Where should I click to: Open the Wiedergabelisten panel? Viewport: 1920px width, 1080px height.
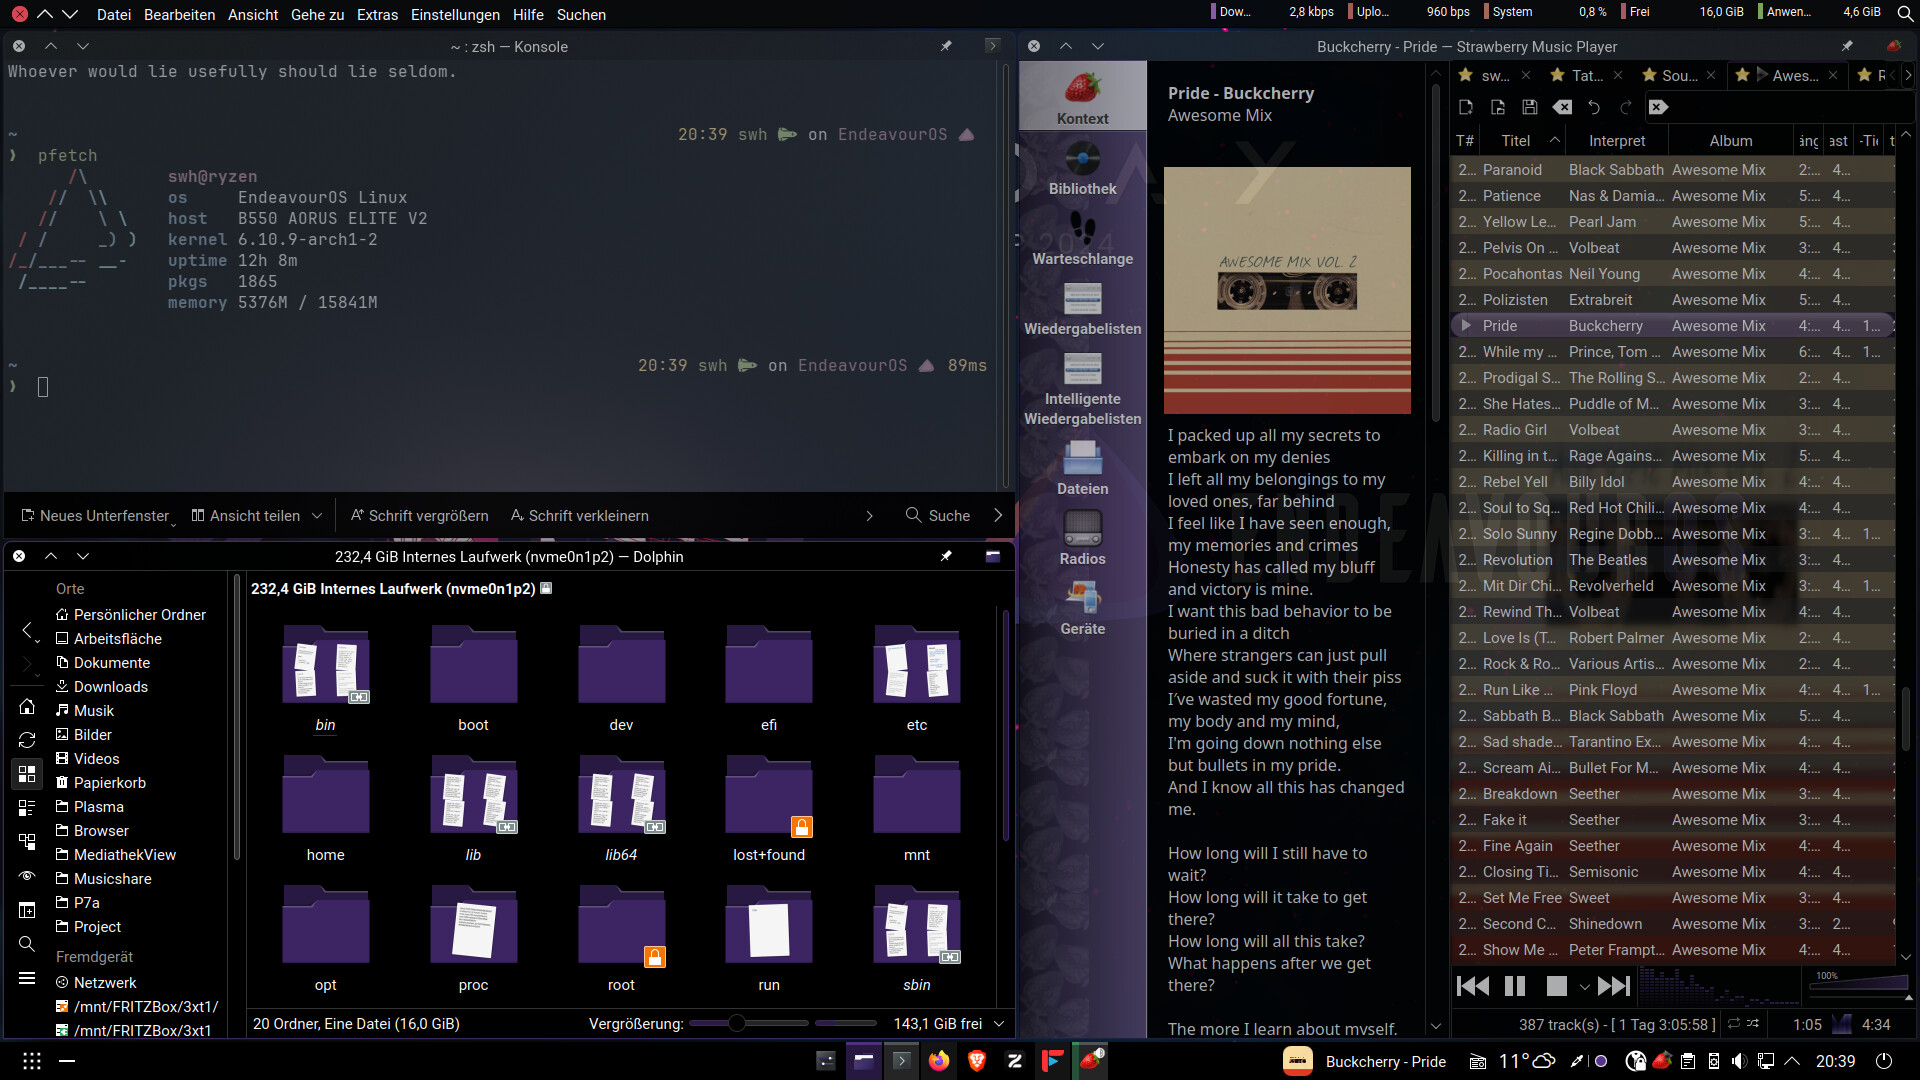click(x=1082, y=308)
